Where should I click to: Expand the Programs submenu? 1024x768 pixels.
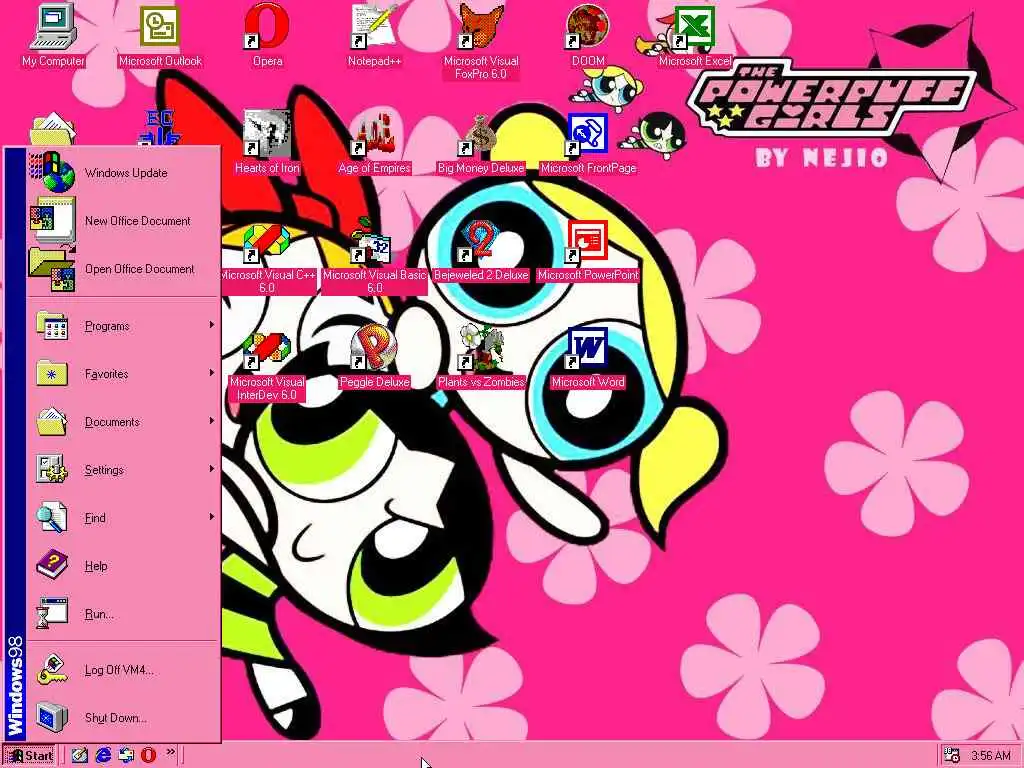(123, 325)
